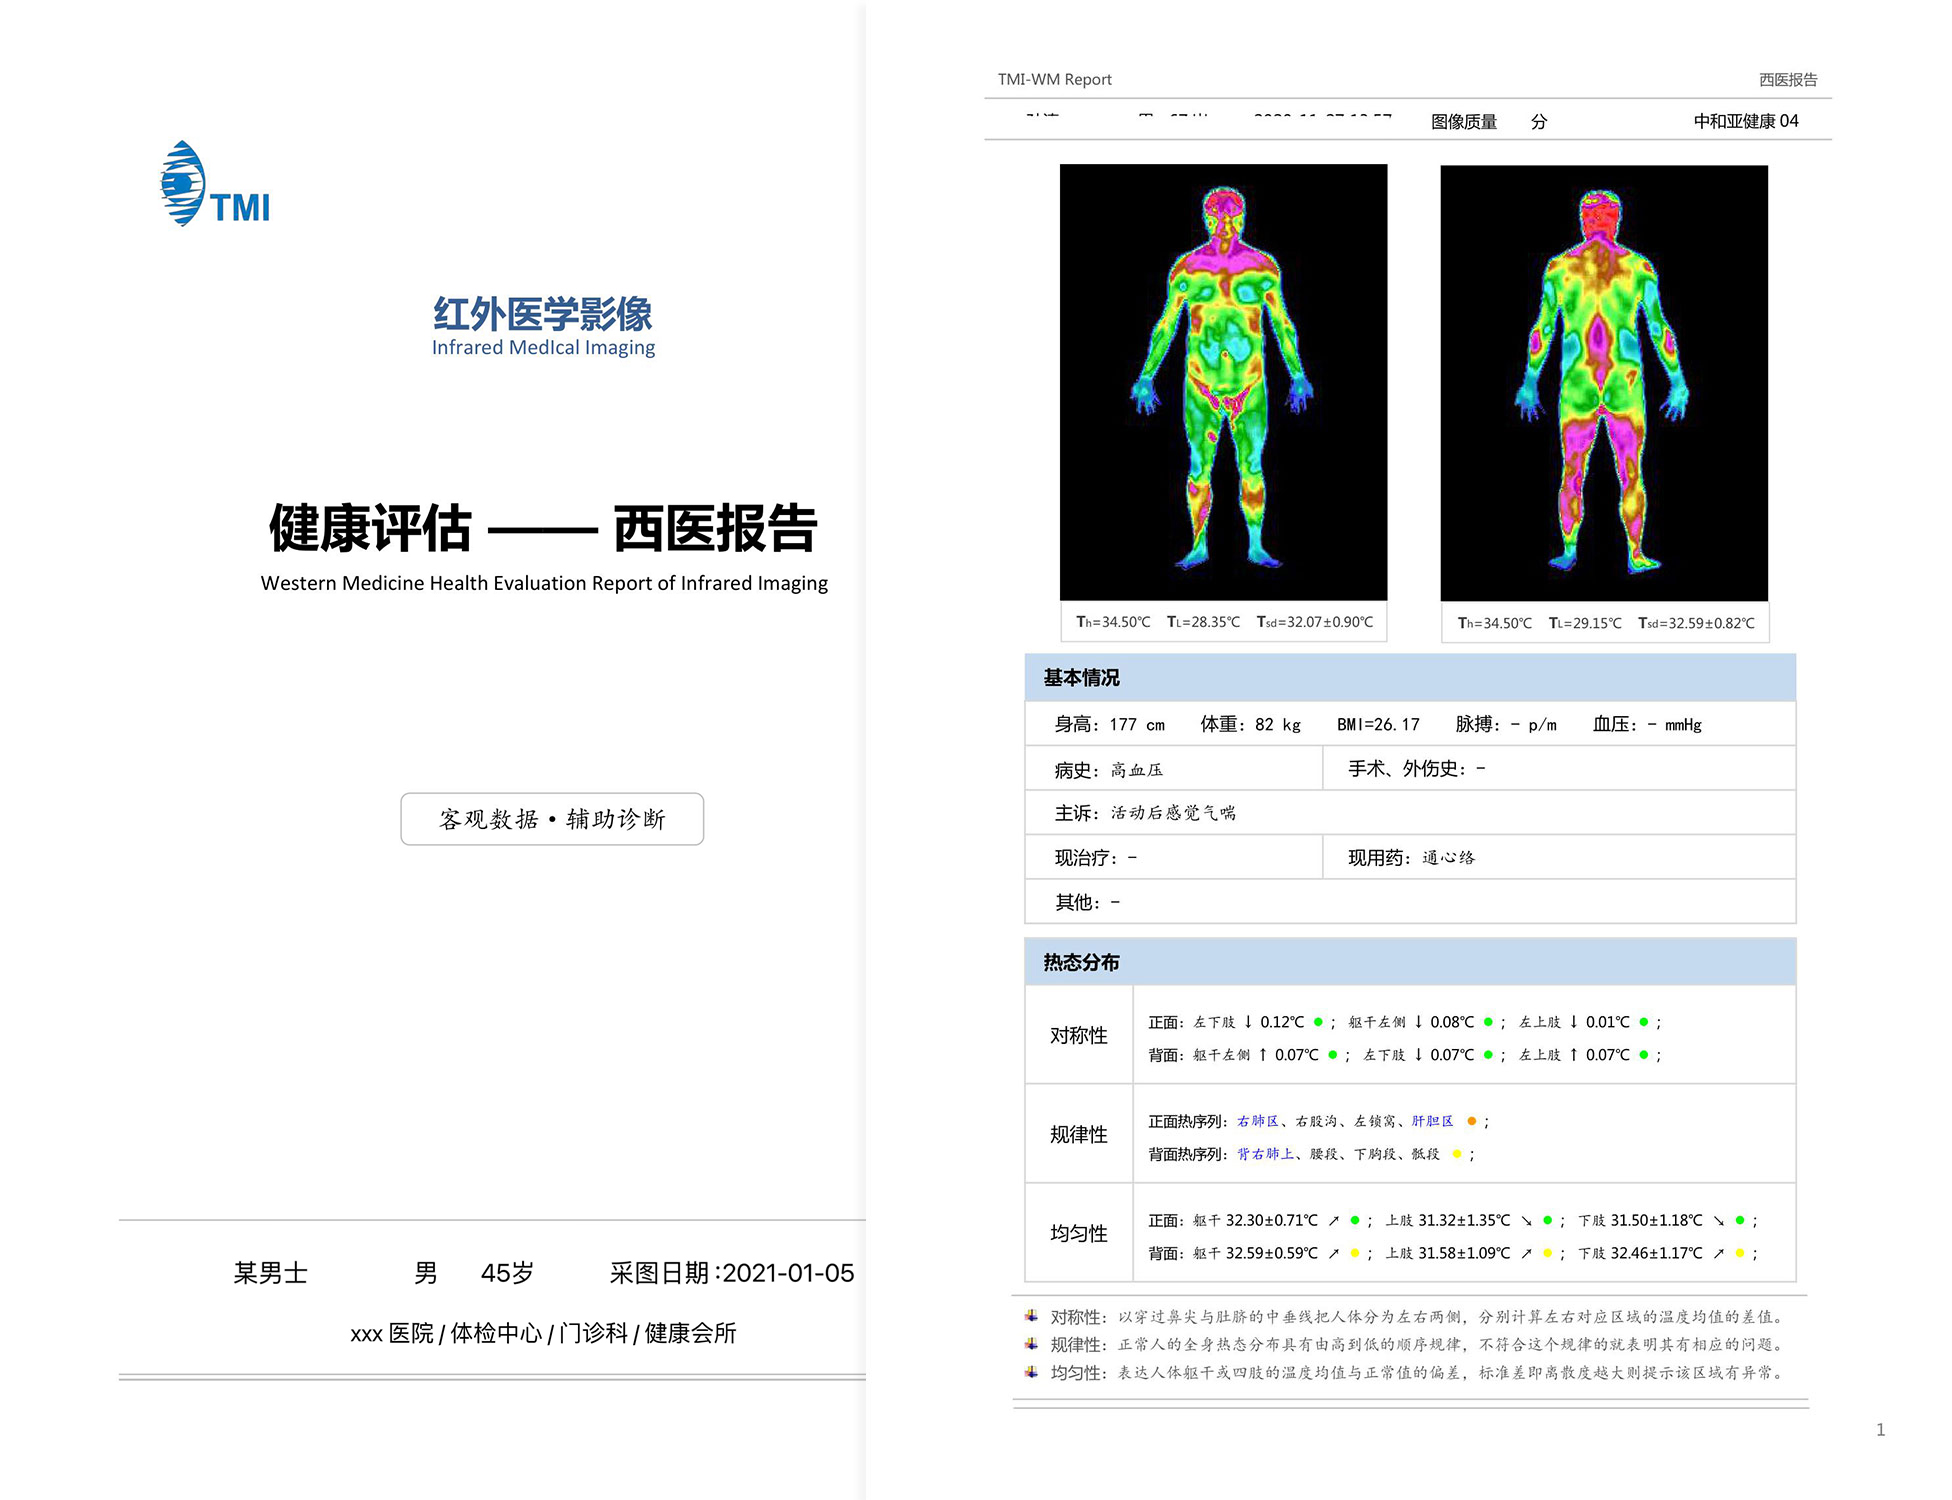Click green dot after 左下肢 ↓ 0.12℃
The image size is (1952, 1500).
(1318, 1022)
